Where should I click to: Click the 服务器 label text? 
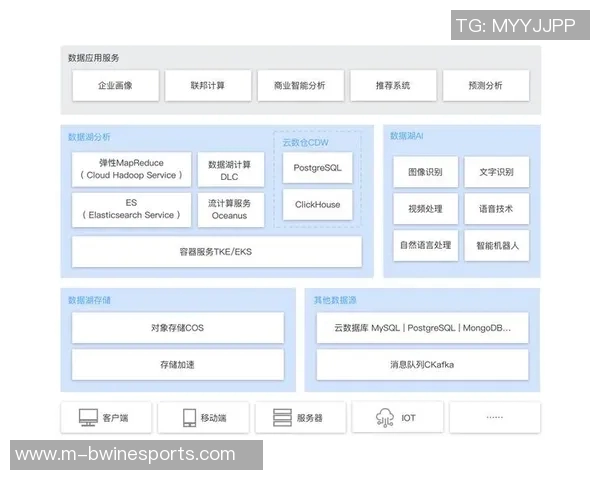click(x=310, y=418)
